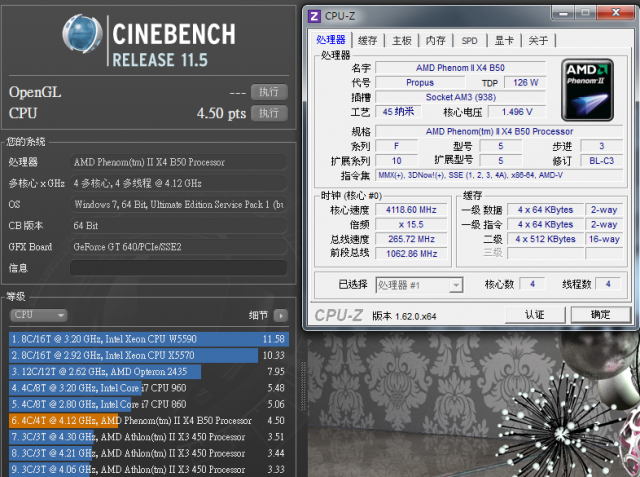
Task: Switch to the SPD tab
Action: pyautogui.click(x=469, y=40)
